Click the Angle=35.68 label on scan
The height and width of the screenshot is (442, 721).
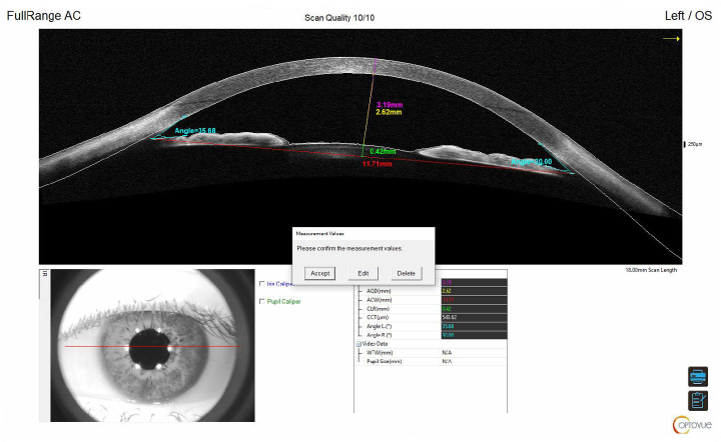coord(195,131)
